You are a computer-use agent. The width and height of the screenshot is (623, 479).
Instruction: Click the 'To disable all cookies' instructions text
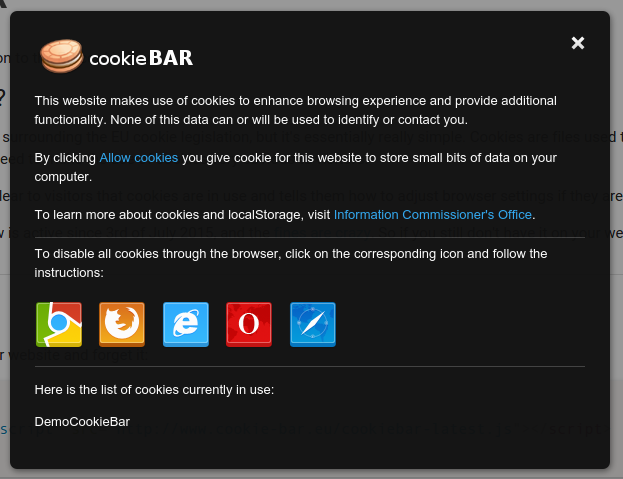[291, 263]
